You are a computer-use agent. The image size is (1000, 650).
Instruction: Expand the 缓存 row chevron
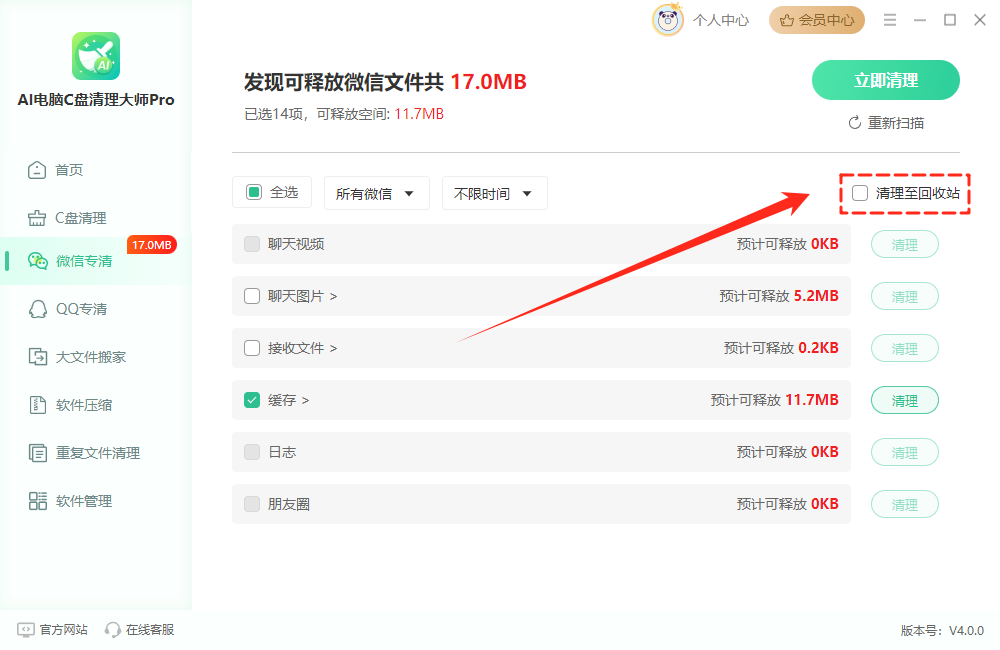(305, 401)
